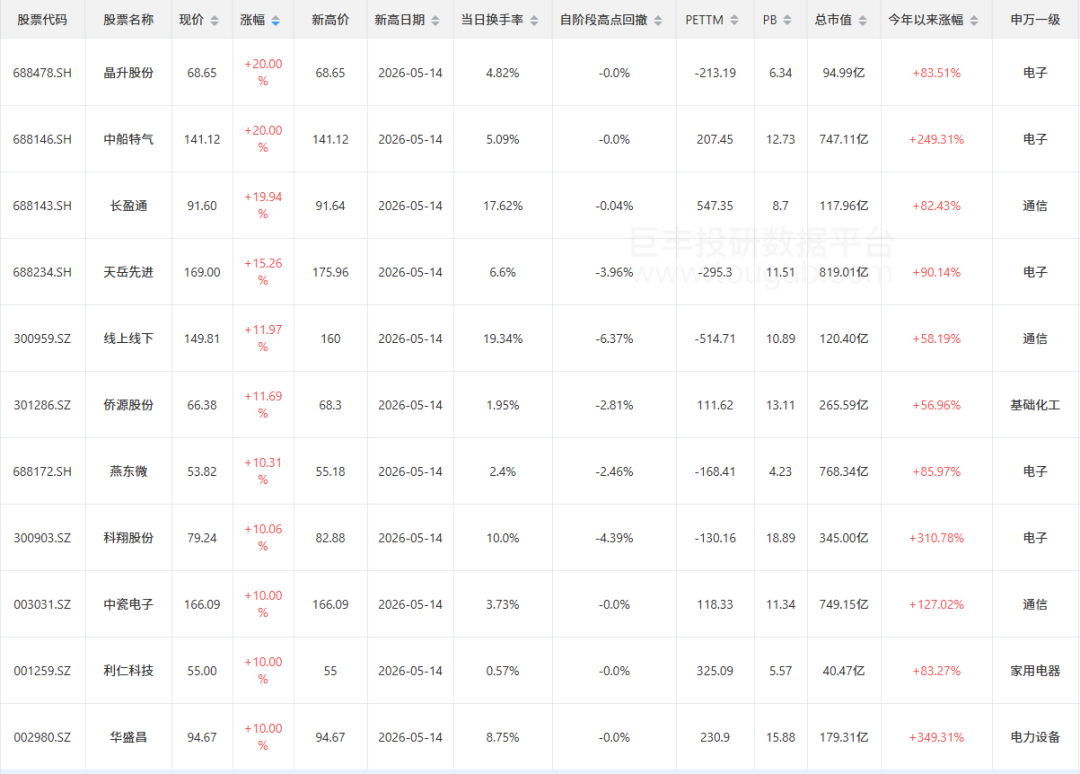Sort by 自阶段高点回撤 column arrows
This screenshot has height=774, width=1080.
658,21
